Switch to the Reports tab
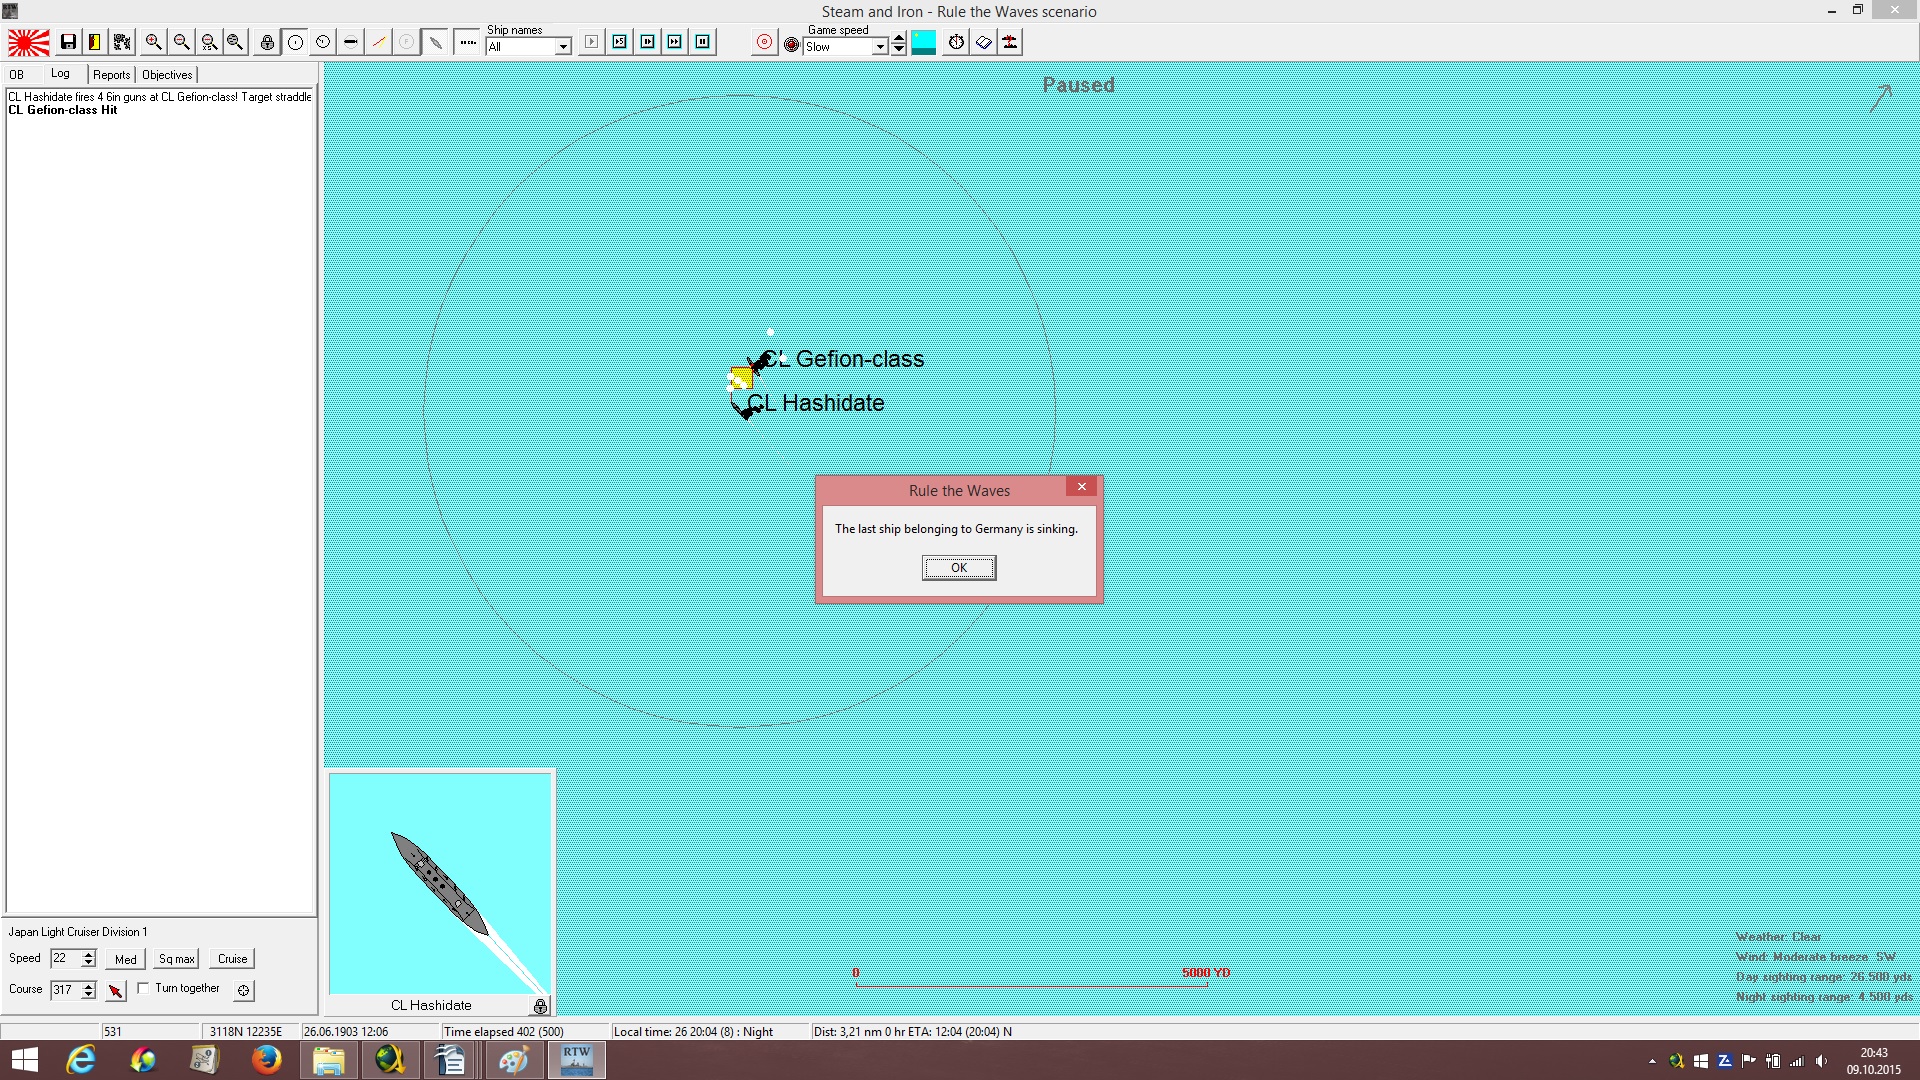 pos(112,75)
